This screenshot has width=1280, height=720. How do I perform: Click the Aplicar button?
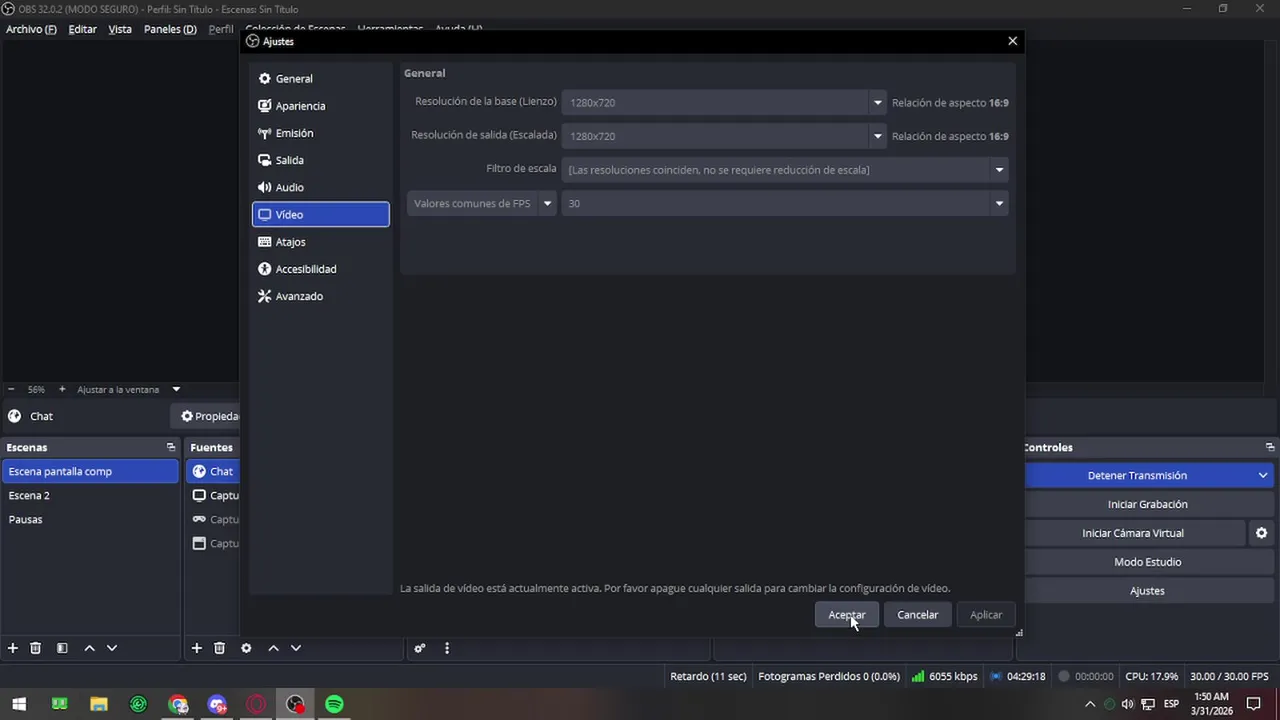coord(986,615)
